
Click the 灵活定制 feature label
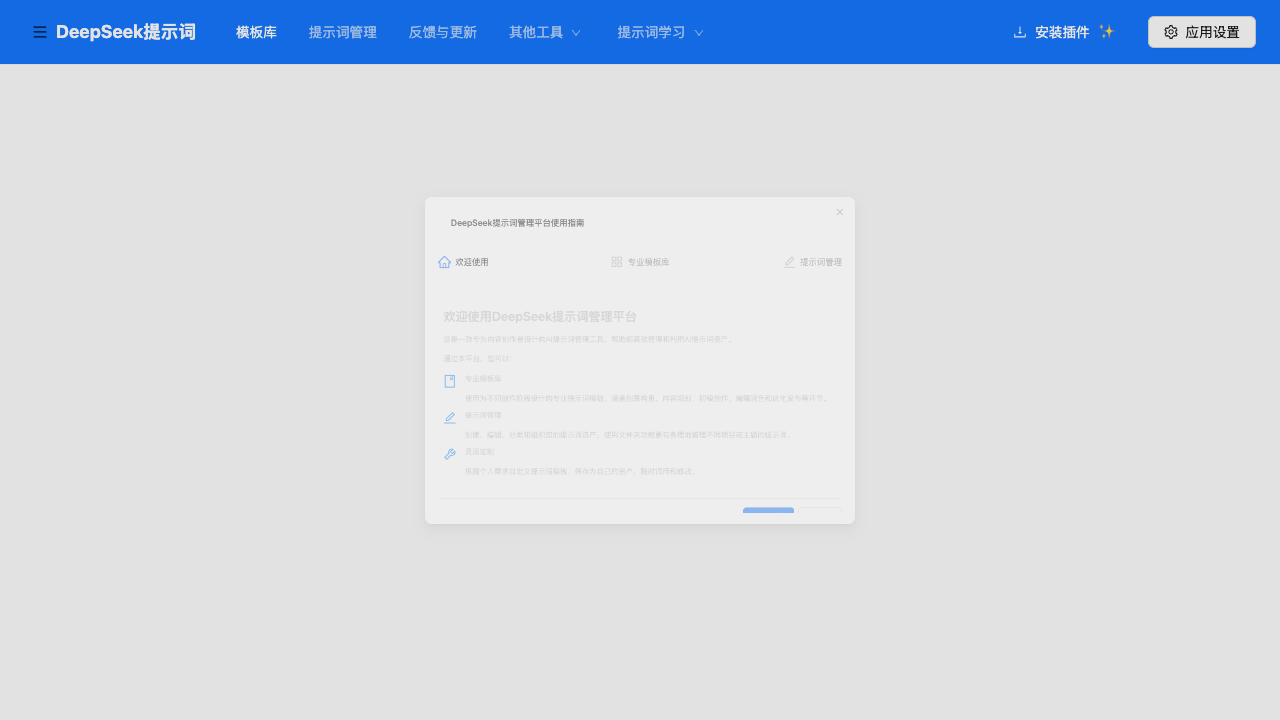(x=480, y=452)
